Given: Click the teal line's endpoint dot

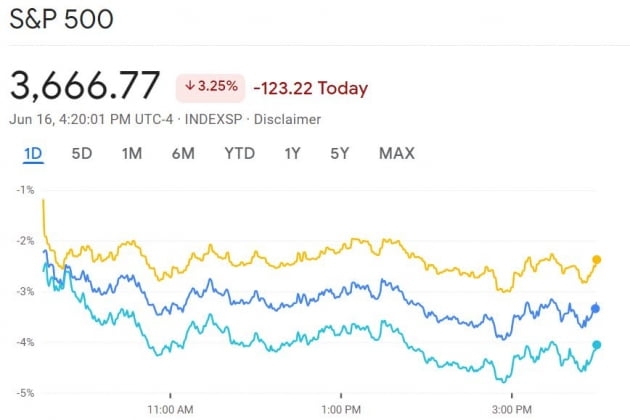Looking at the screenshot, I should (x=596, y=345).
